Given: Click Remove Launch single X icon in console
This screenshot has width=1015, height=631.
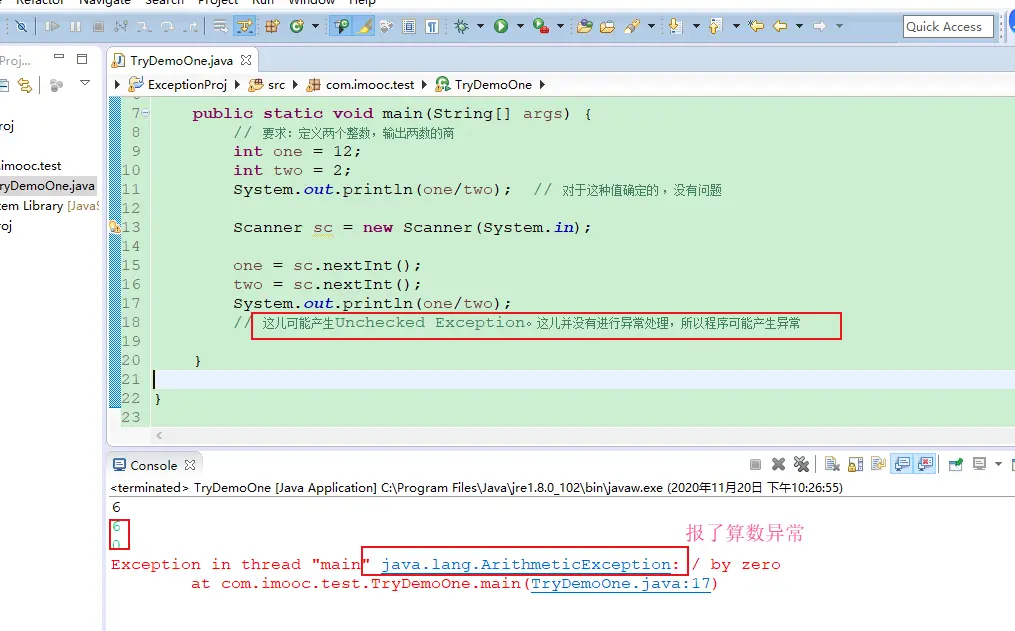Looking at the screenshot, I should 778,464.
